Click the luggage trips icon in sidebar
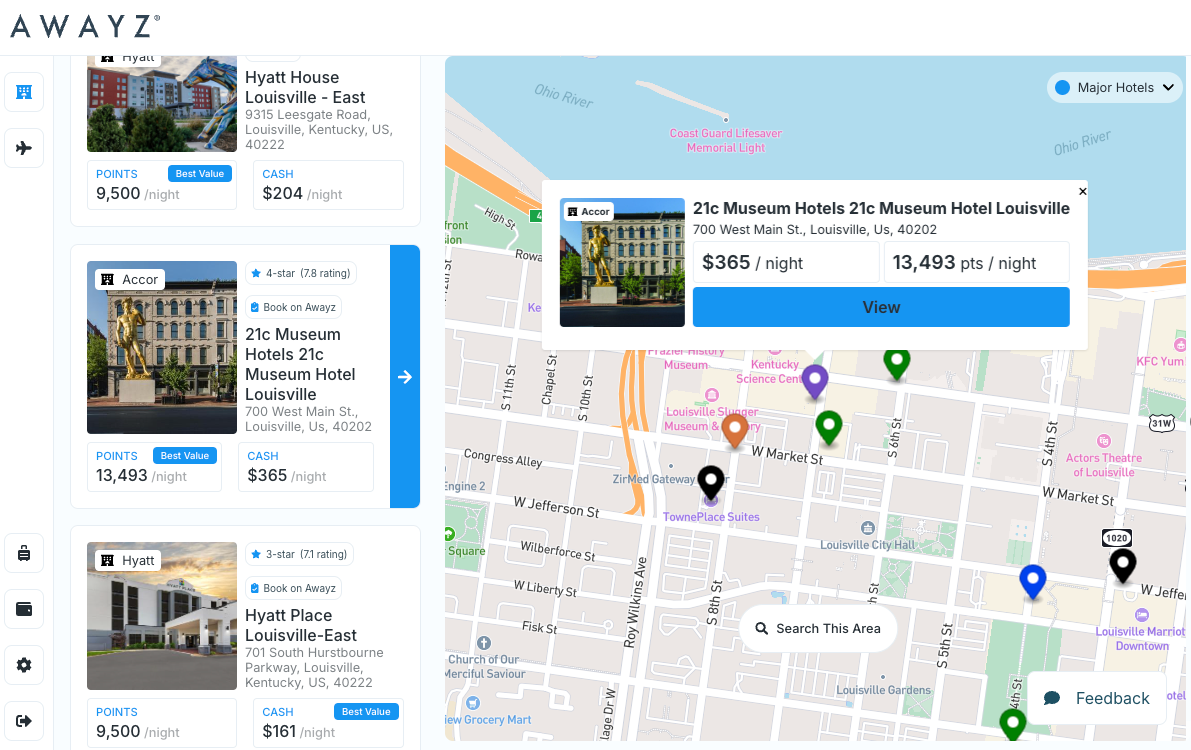The image size is (1191, 750). [x=24, y=552]
